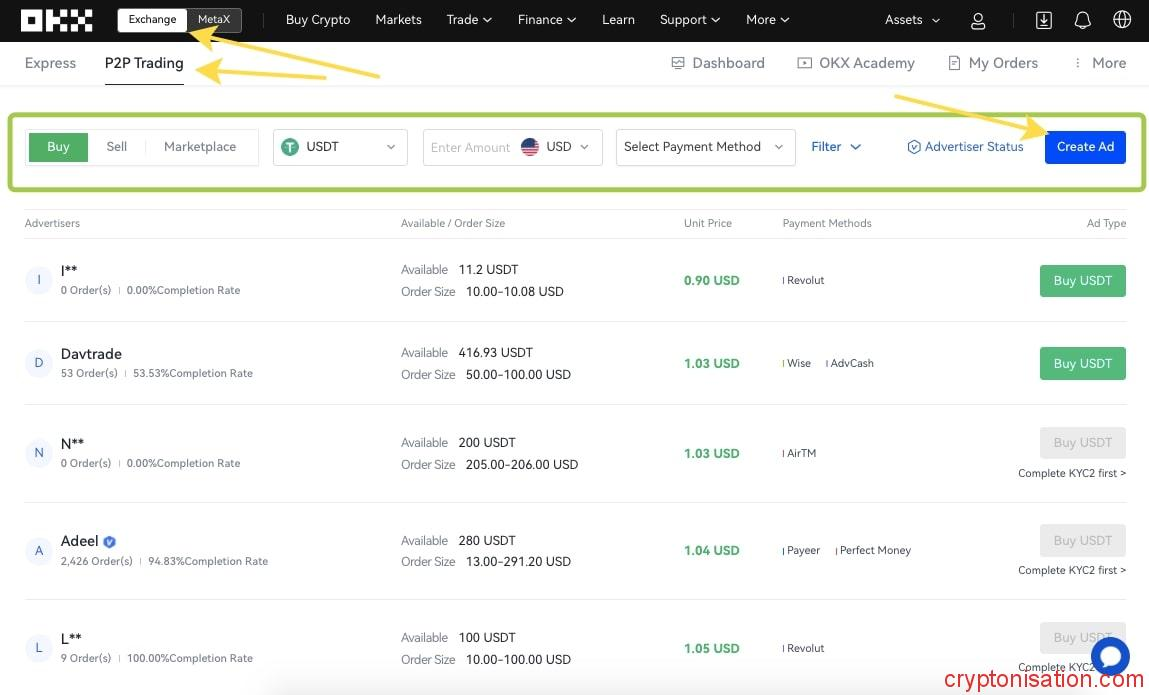Open the My Orders link
This screenshot has height=695, width=1149.
click(993, 63)
